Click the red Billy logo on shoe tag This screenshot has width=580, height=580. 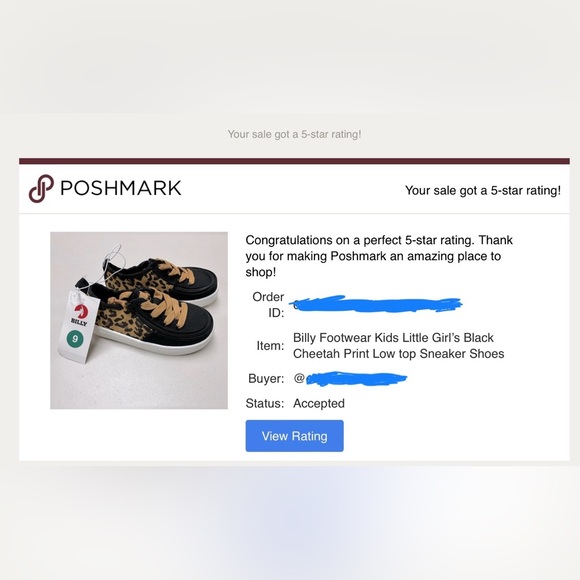(81, 311)
